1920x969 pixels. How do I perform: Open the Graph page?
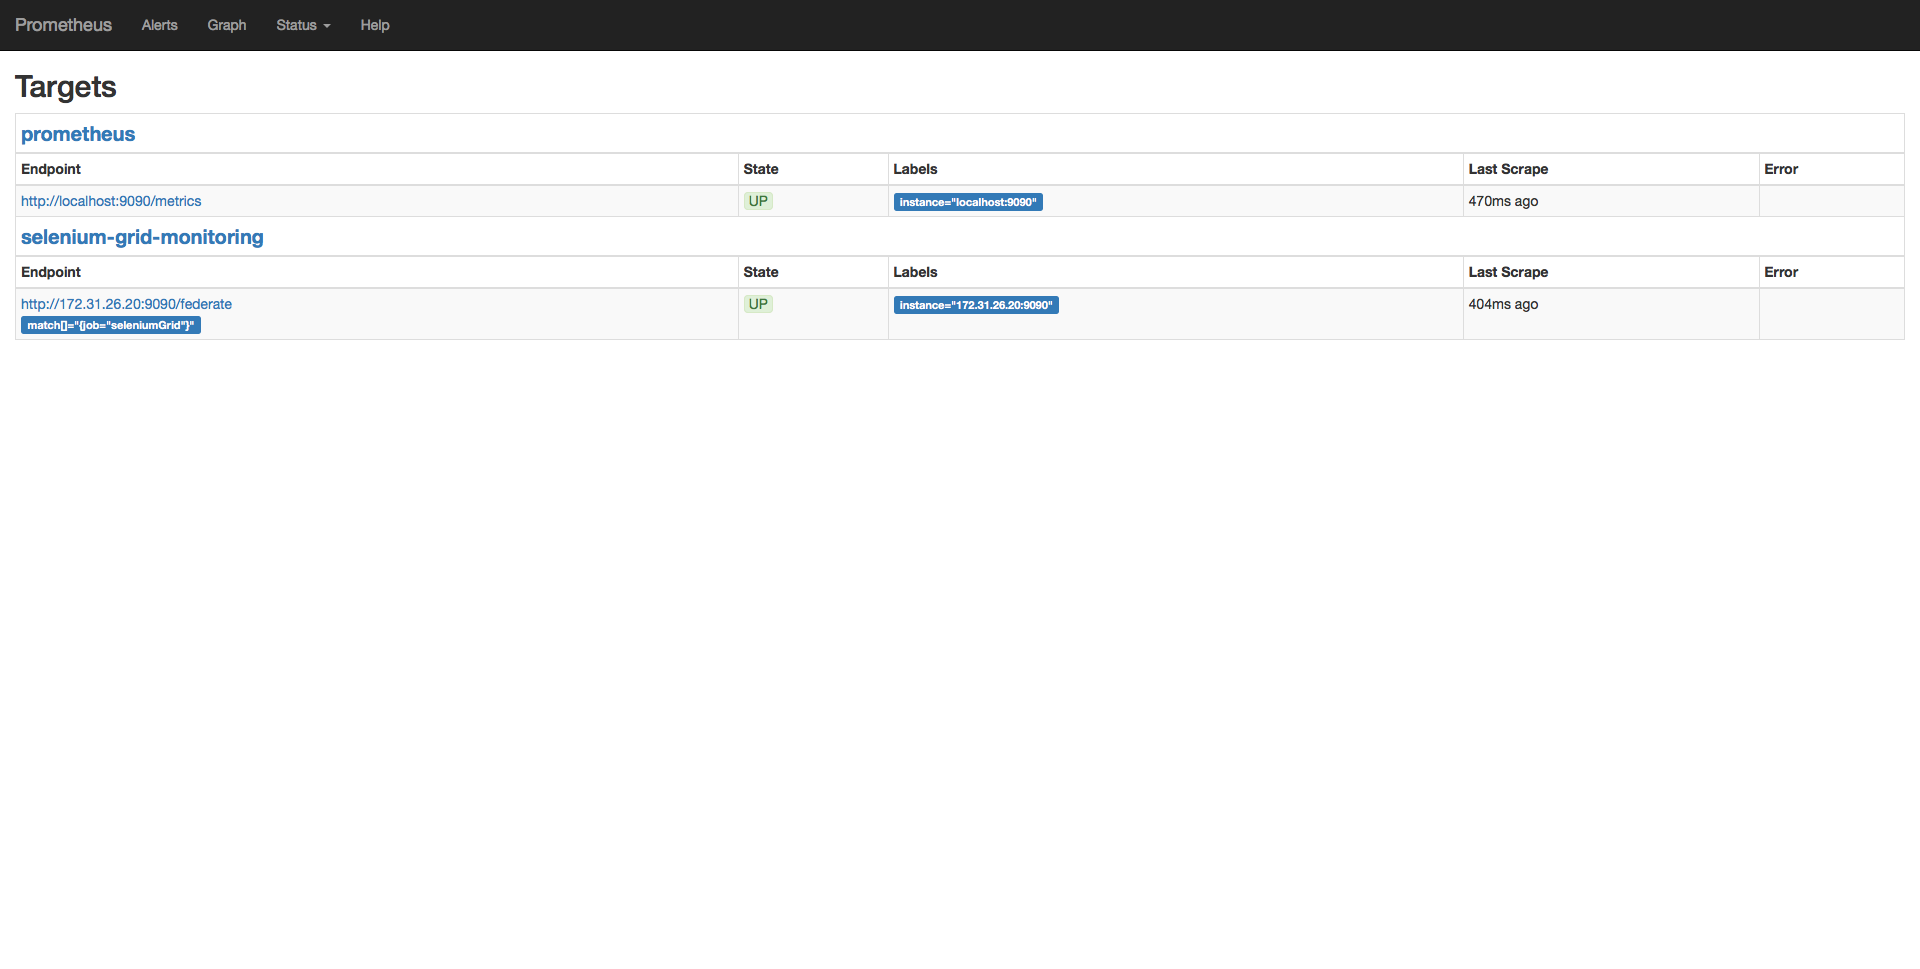(x=227, y=25)
